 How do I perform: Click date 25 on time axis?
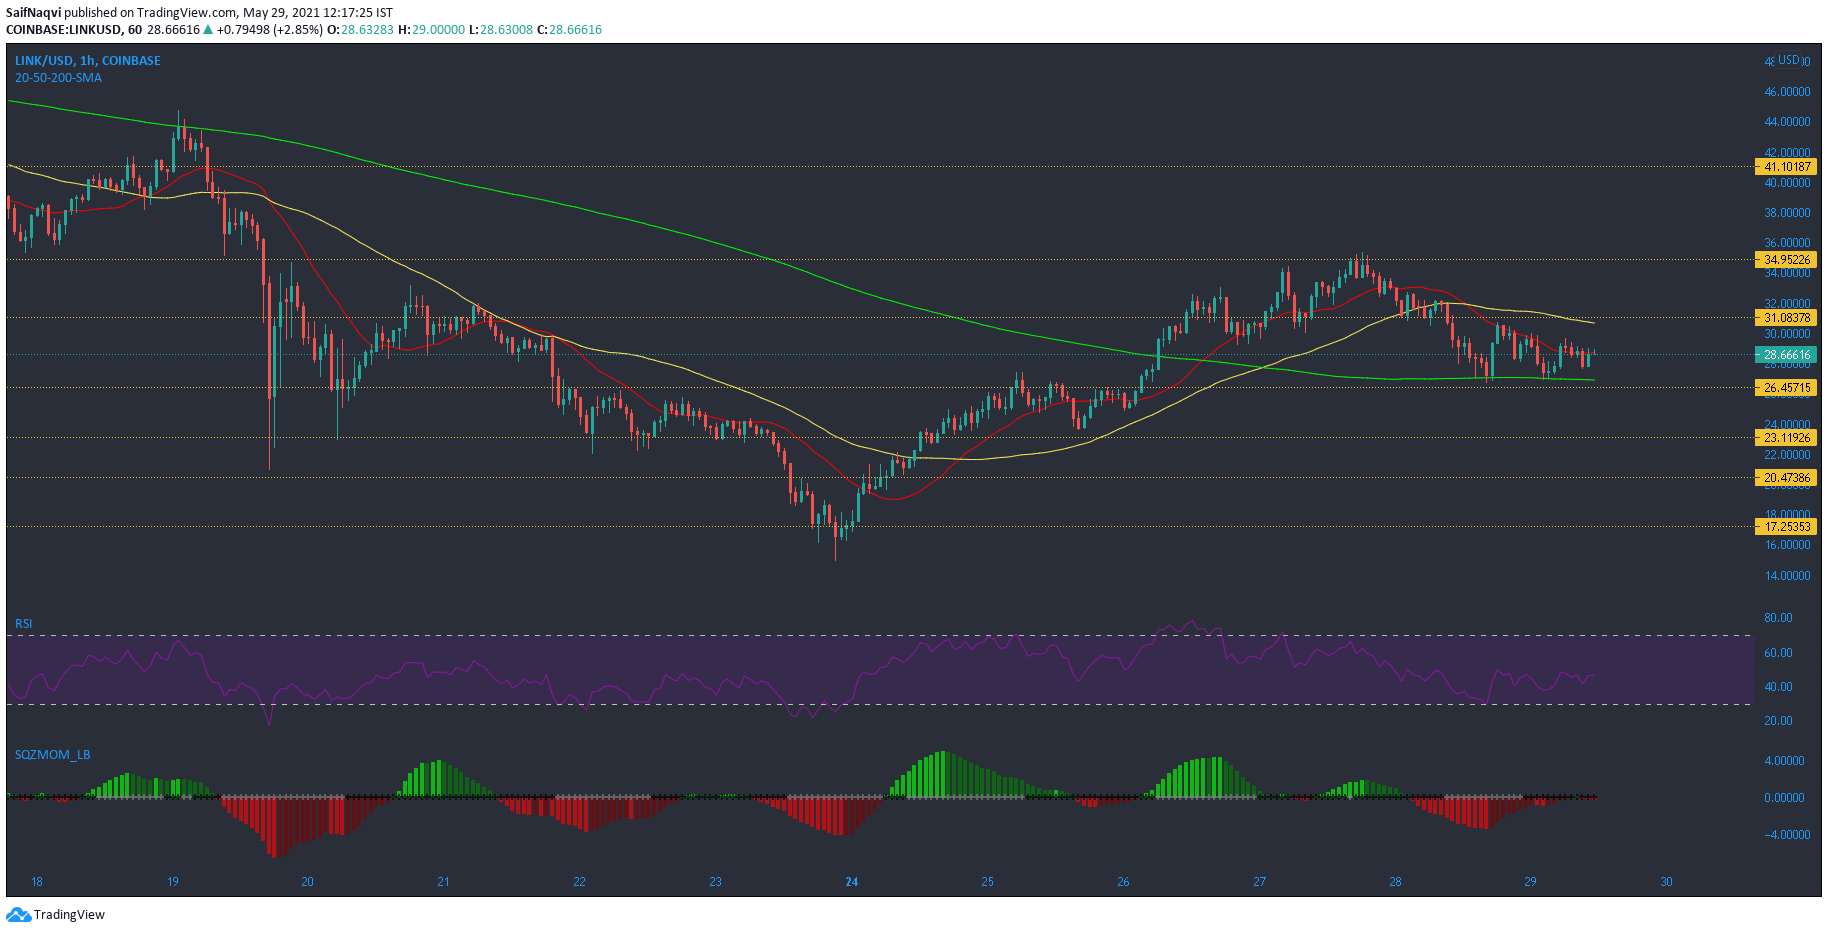[x=987, y=882]
